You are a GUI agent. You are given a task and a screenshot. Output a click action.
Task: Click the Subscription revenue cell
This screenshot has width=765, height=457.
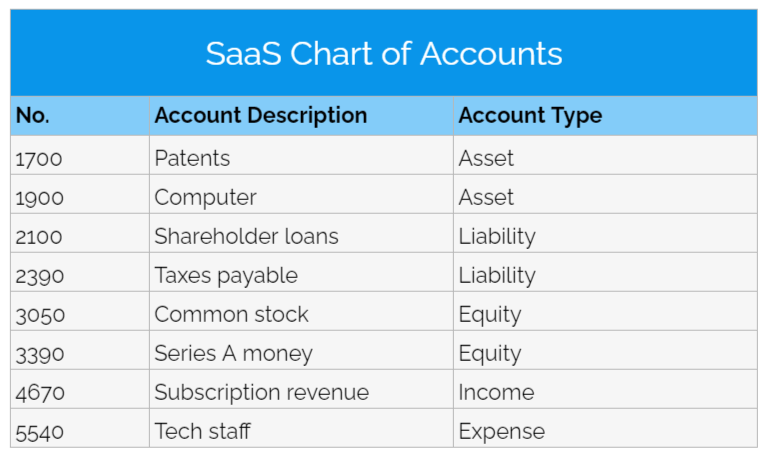261,392
